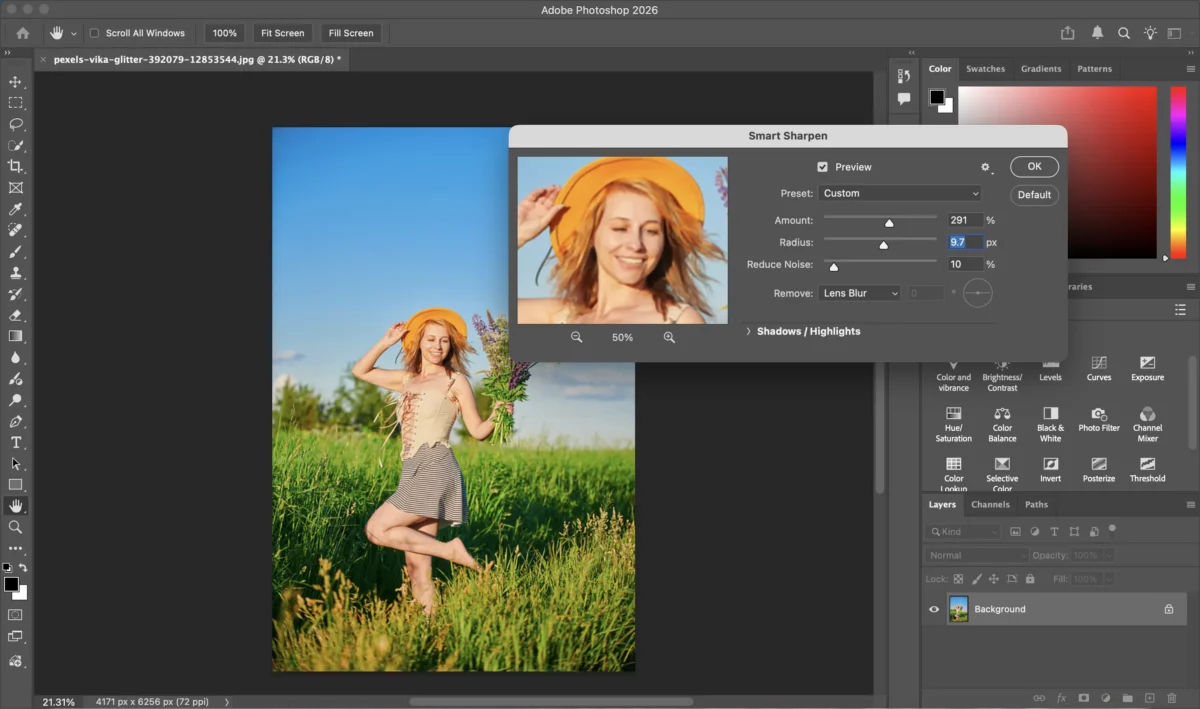Click the Amount slider handle
1200x709 pixels.
coord(889,223)
